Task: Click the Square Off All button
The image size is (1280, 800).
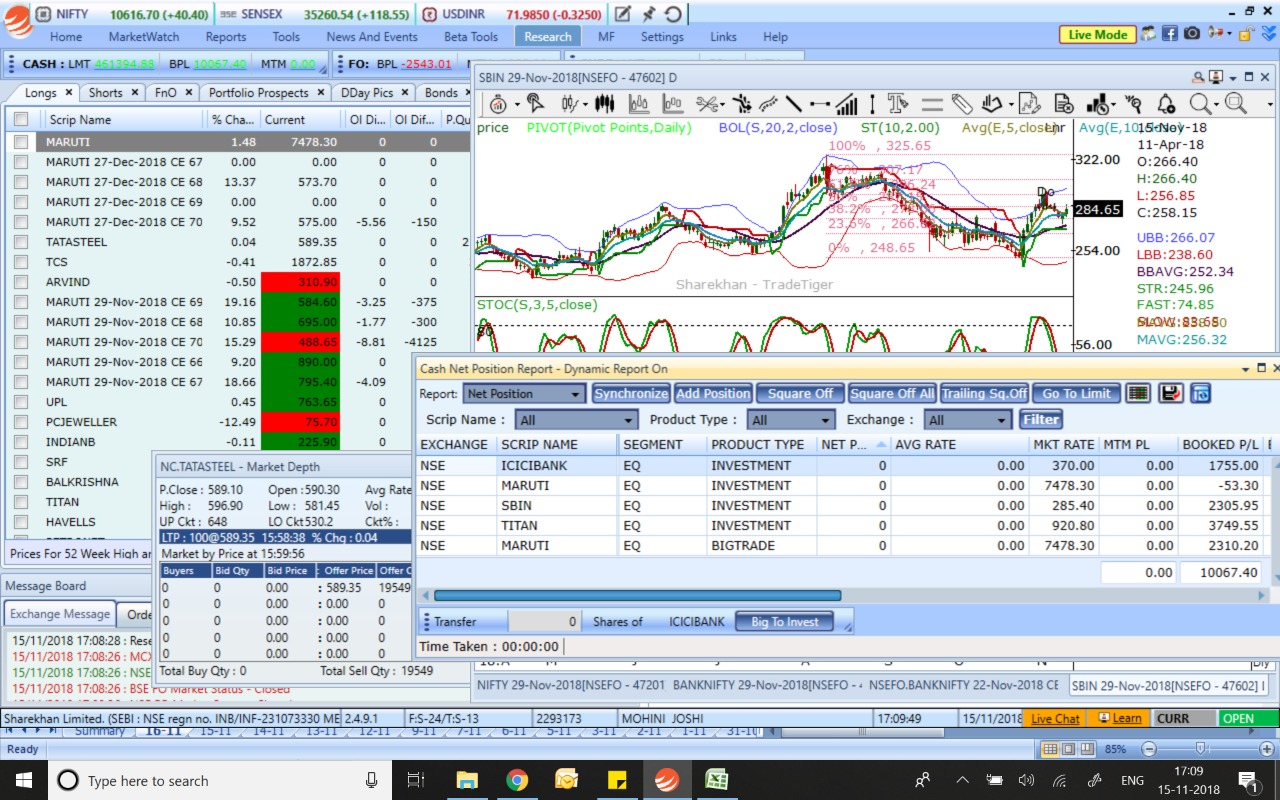Action: [x=892, y=393]
